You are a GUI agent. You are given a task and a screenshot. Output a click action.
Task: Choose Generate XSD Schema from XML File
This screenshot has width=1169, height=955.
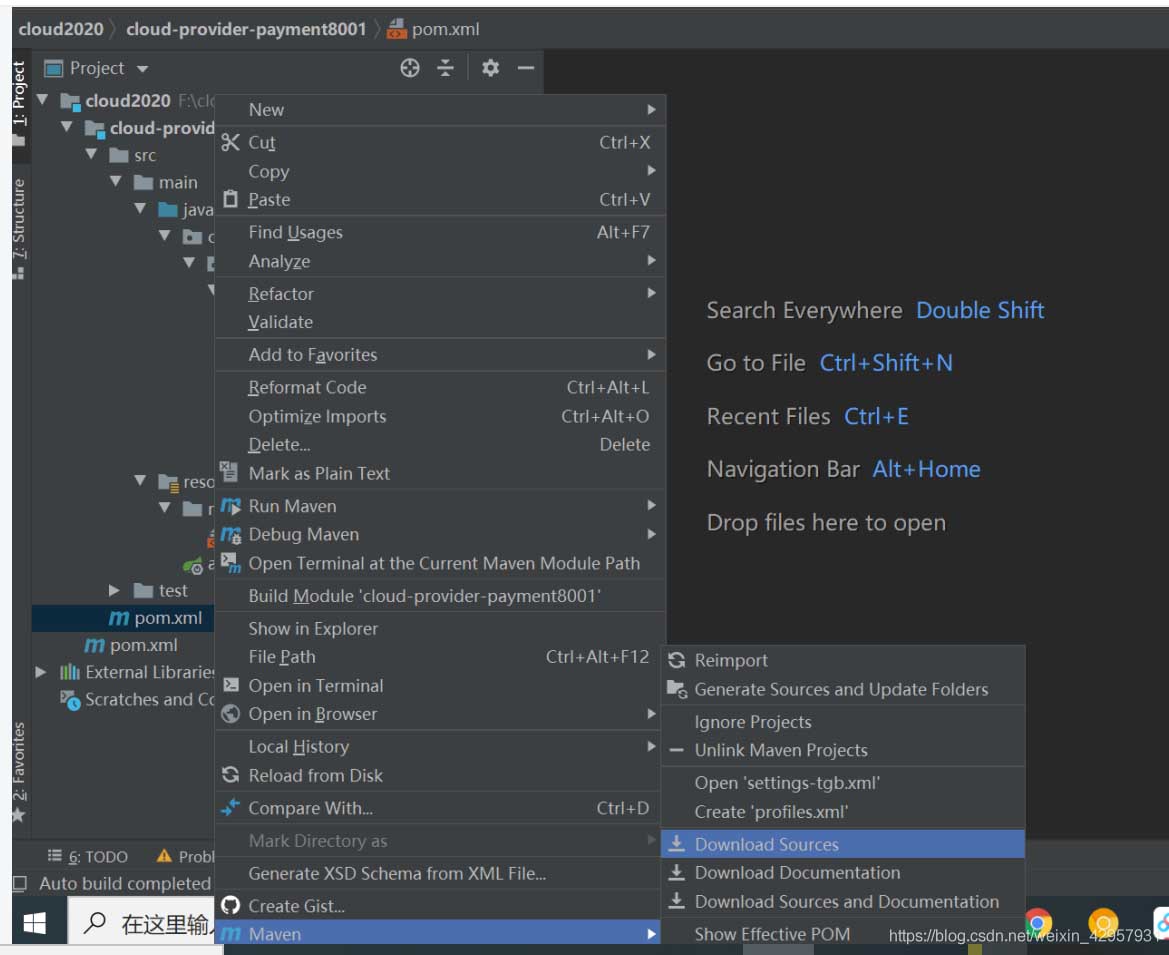click(x=440, y=873)
